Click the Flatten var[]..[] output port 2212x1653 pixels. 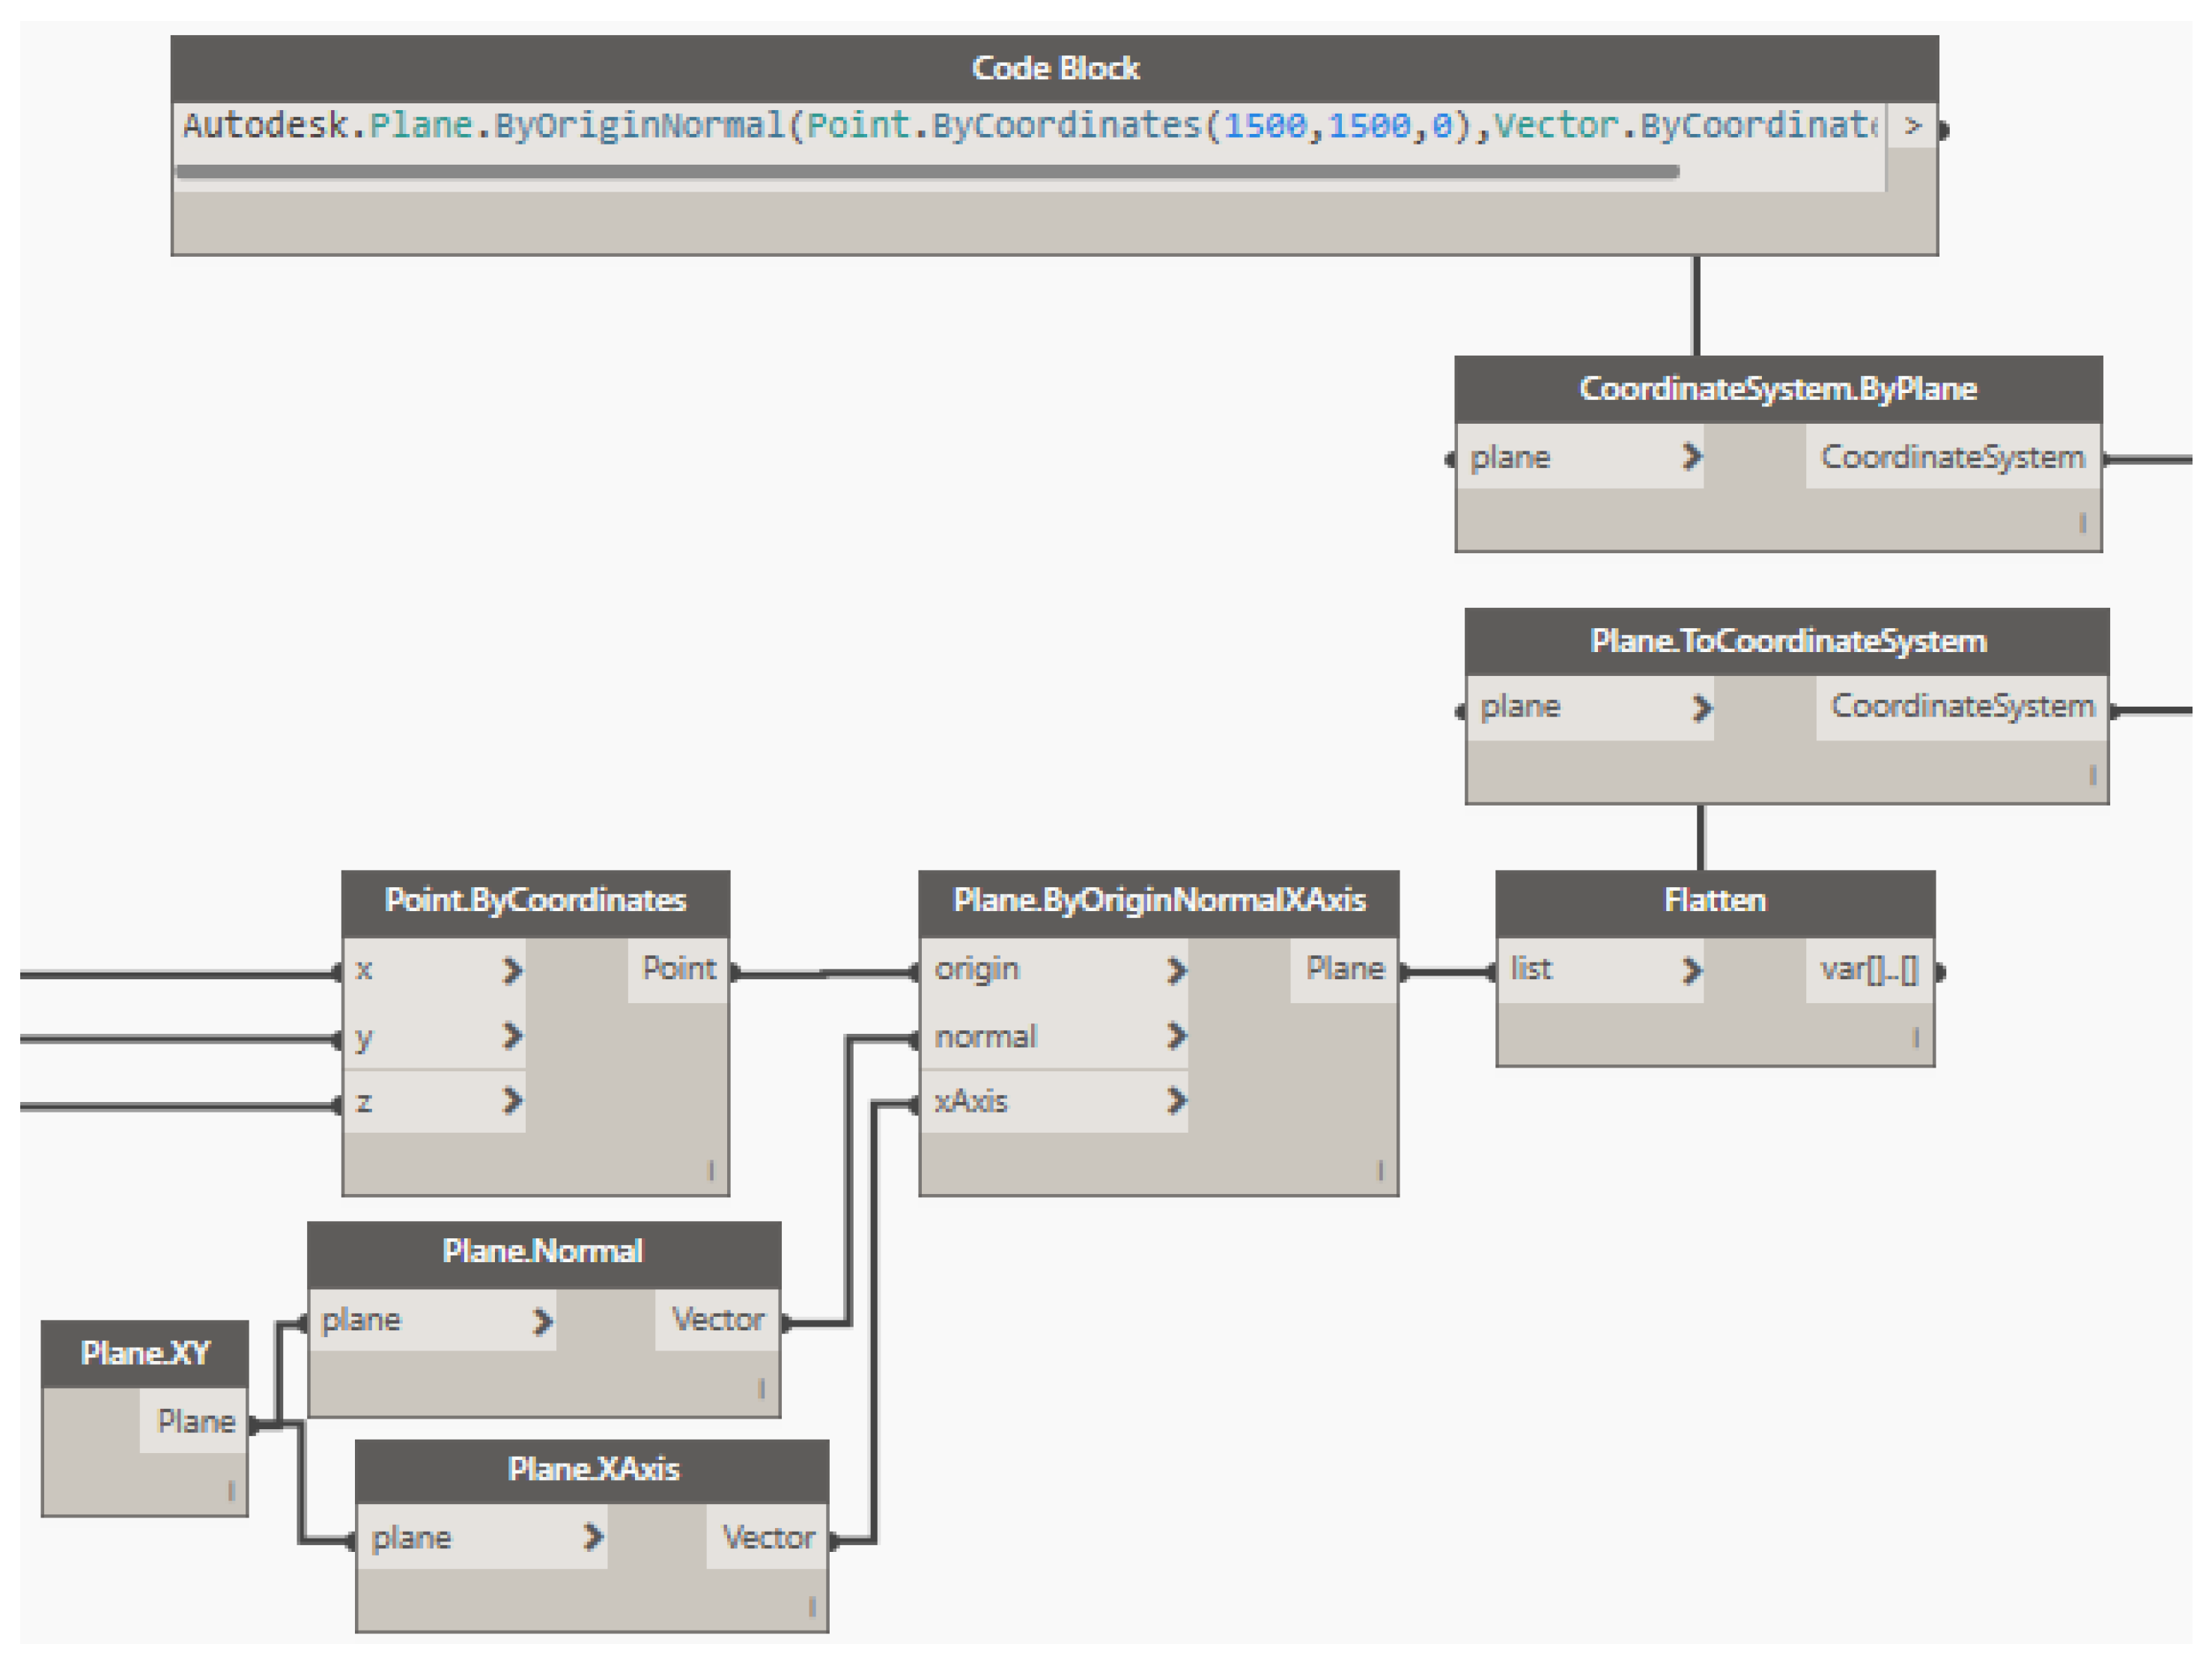tap(1869, 970)
